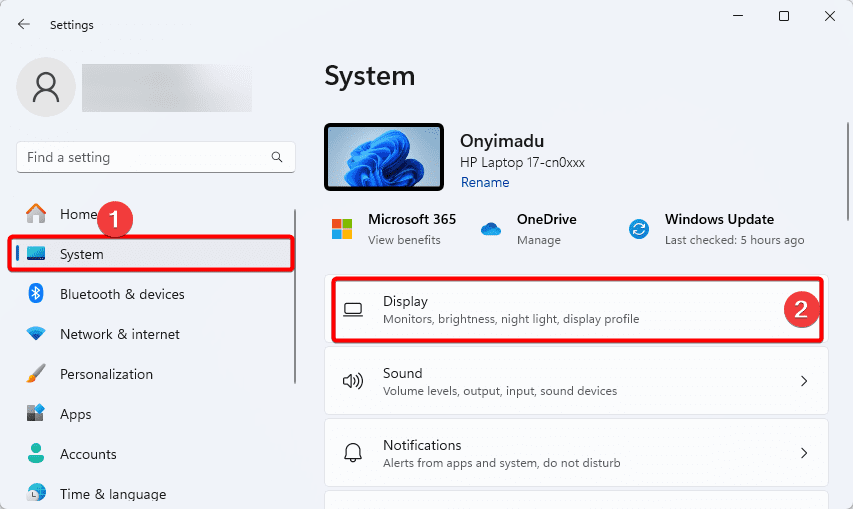Click the Rename link under device name

tap(485, 183)
